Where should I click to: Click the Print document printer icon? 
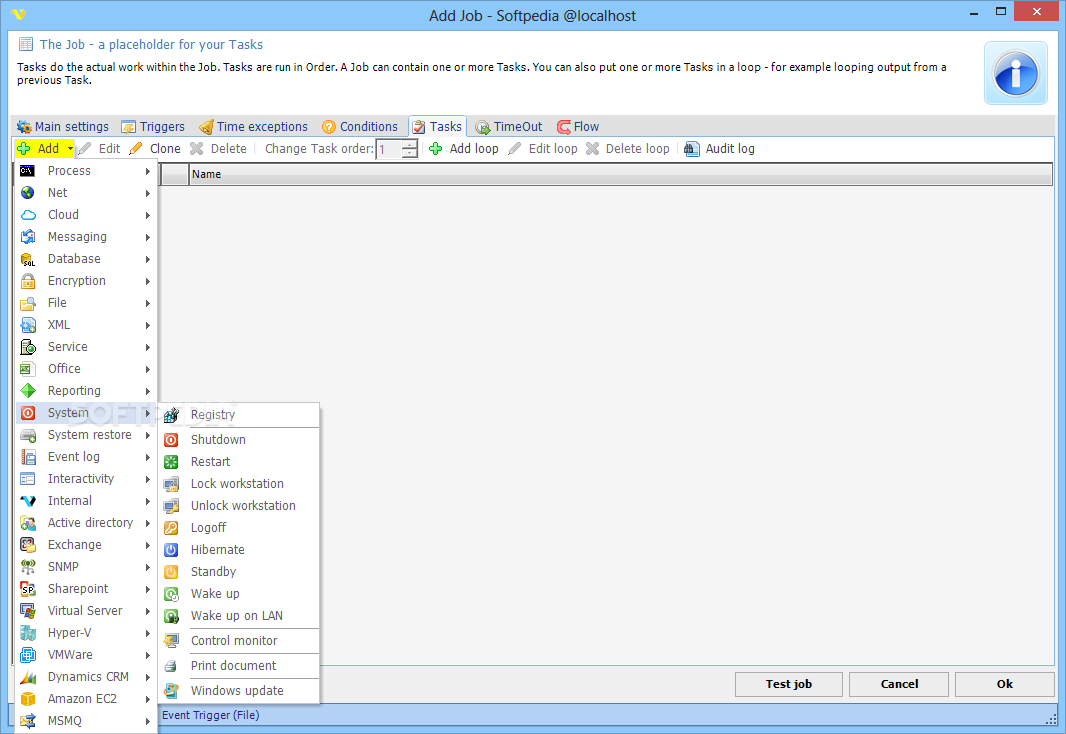(x=171, y=666)
